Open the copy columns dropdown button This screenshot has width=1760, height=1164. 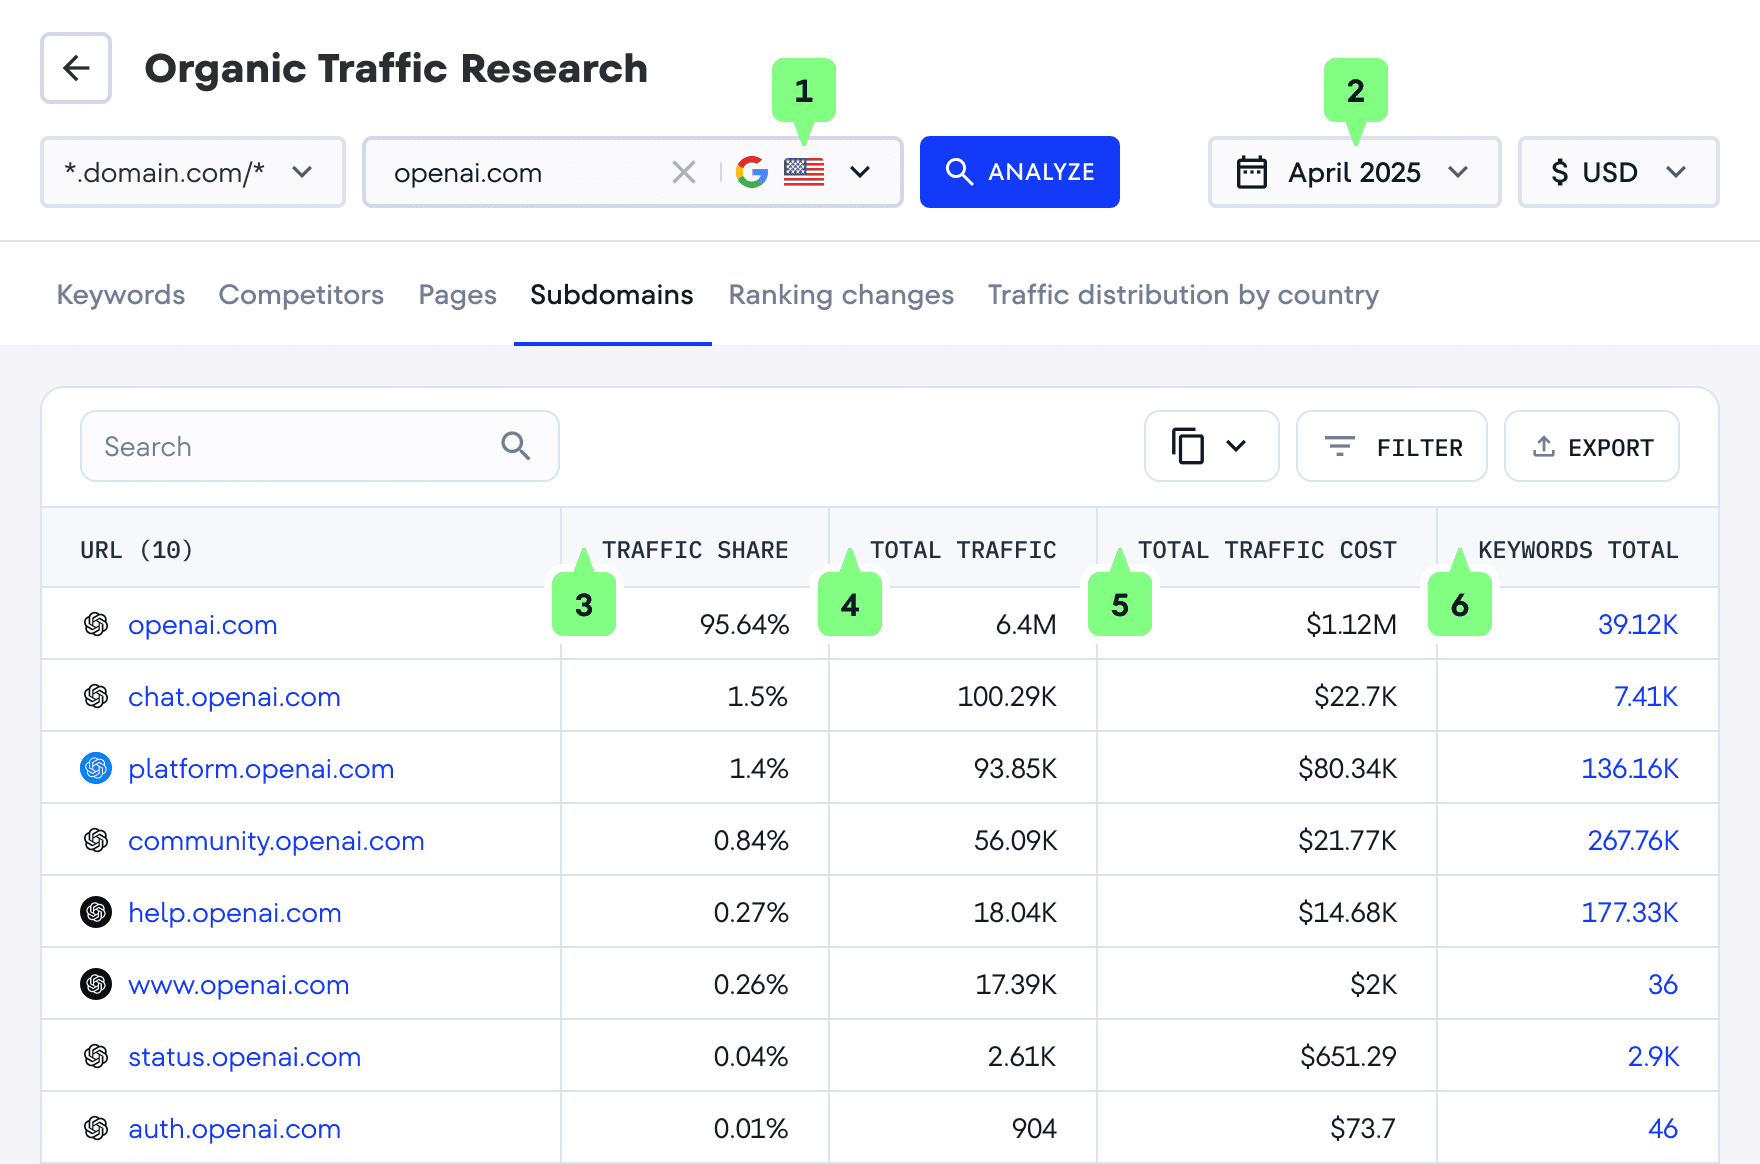click(x=1210, y=446)
